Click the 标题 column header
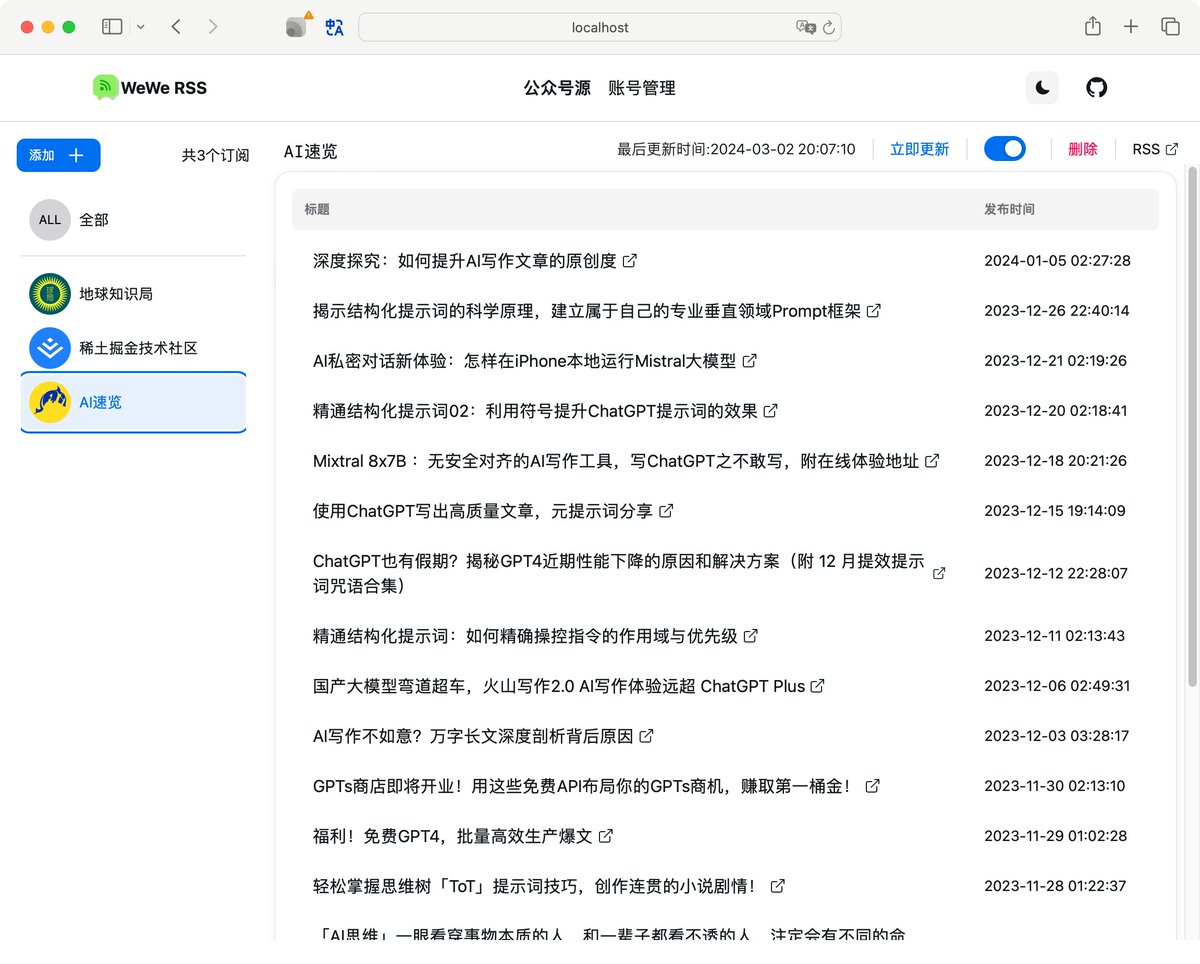The image size is (1200, 964). click(317, 210)
